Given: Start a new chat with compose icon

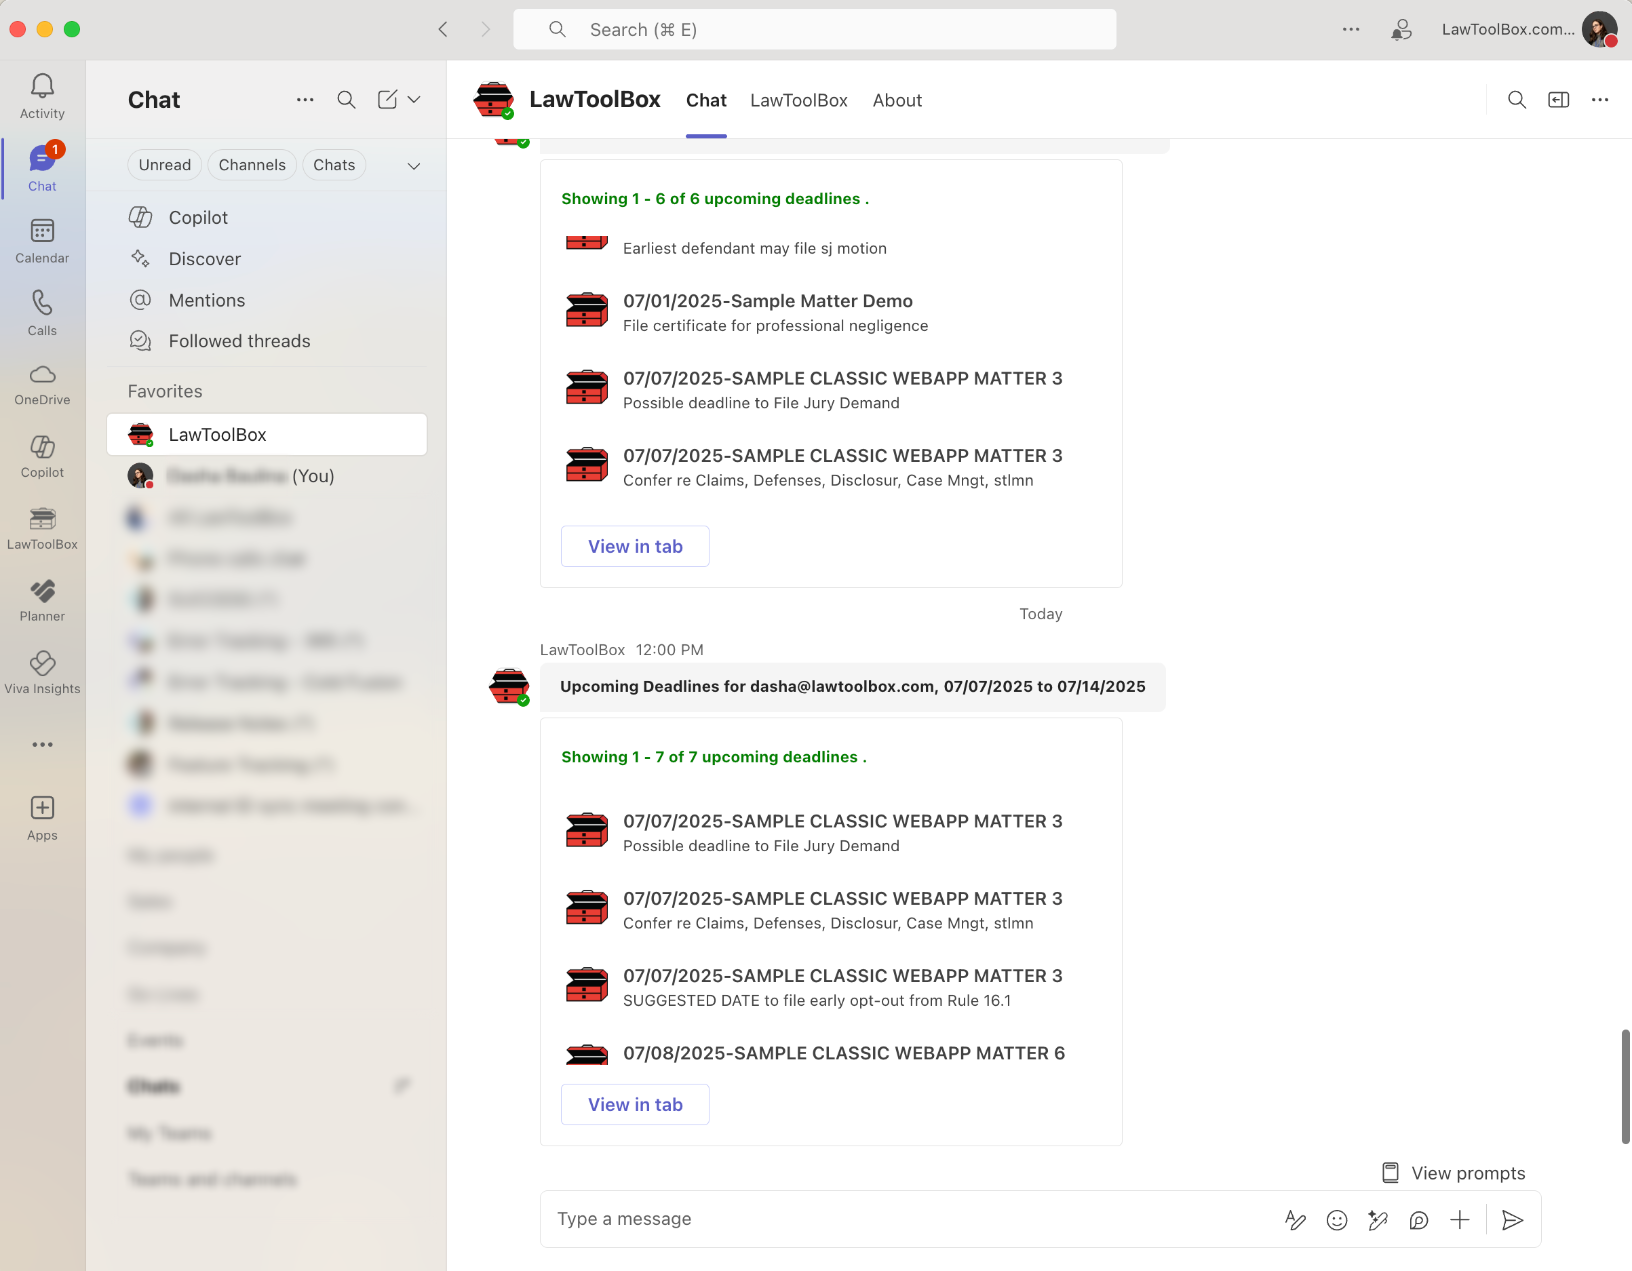Looking at the screenshot, I should click(x=387, y=100).
